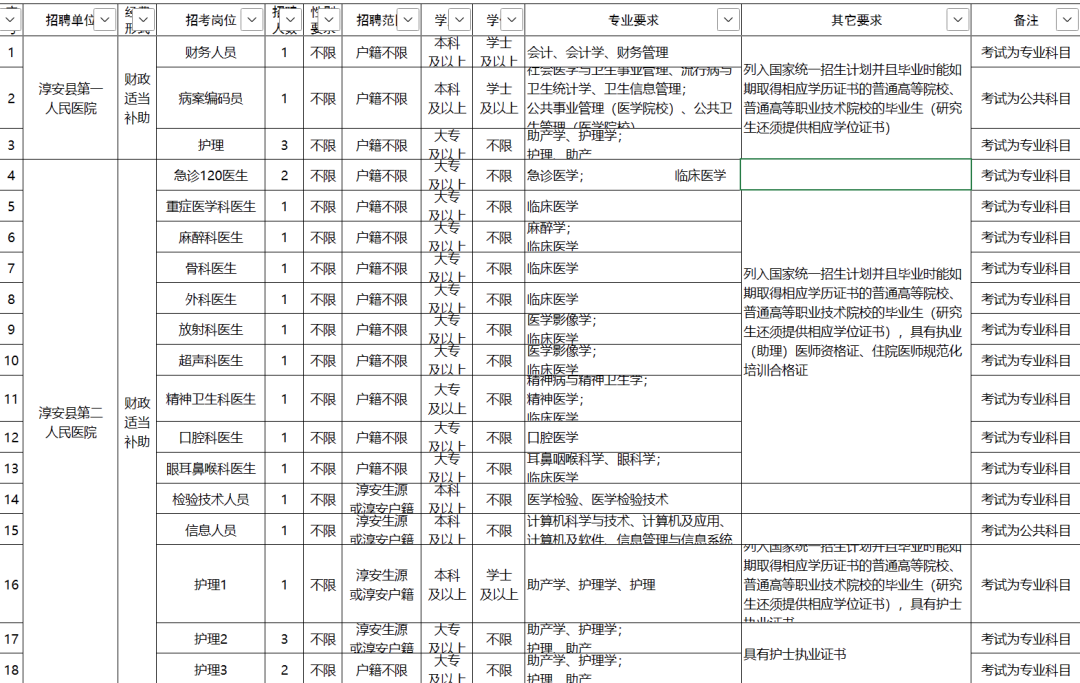This screenshot has height=683, width=1080.
Task: Open the 性别要求 column filter dropdown
Action: [x=329, y=20]
